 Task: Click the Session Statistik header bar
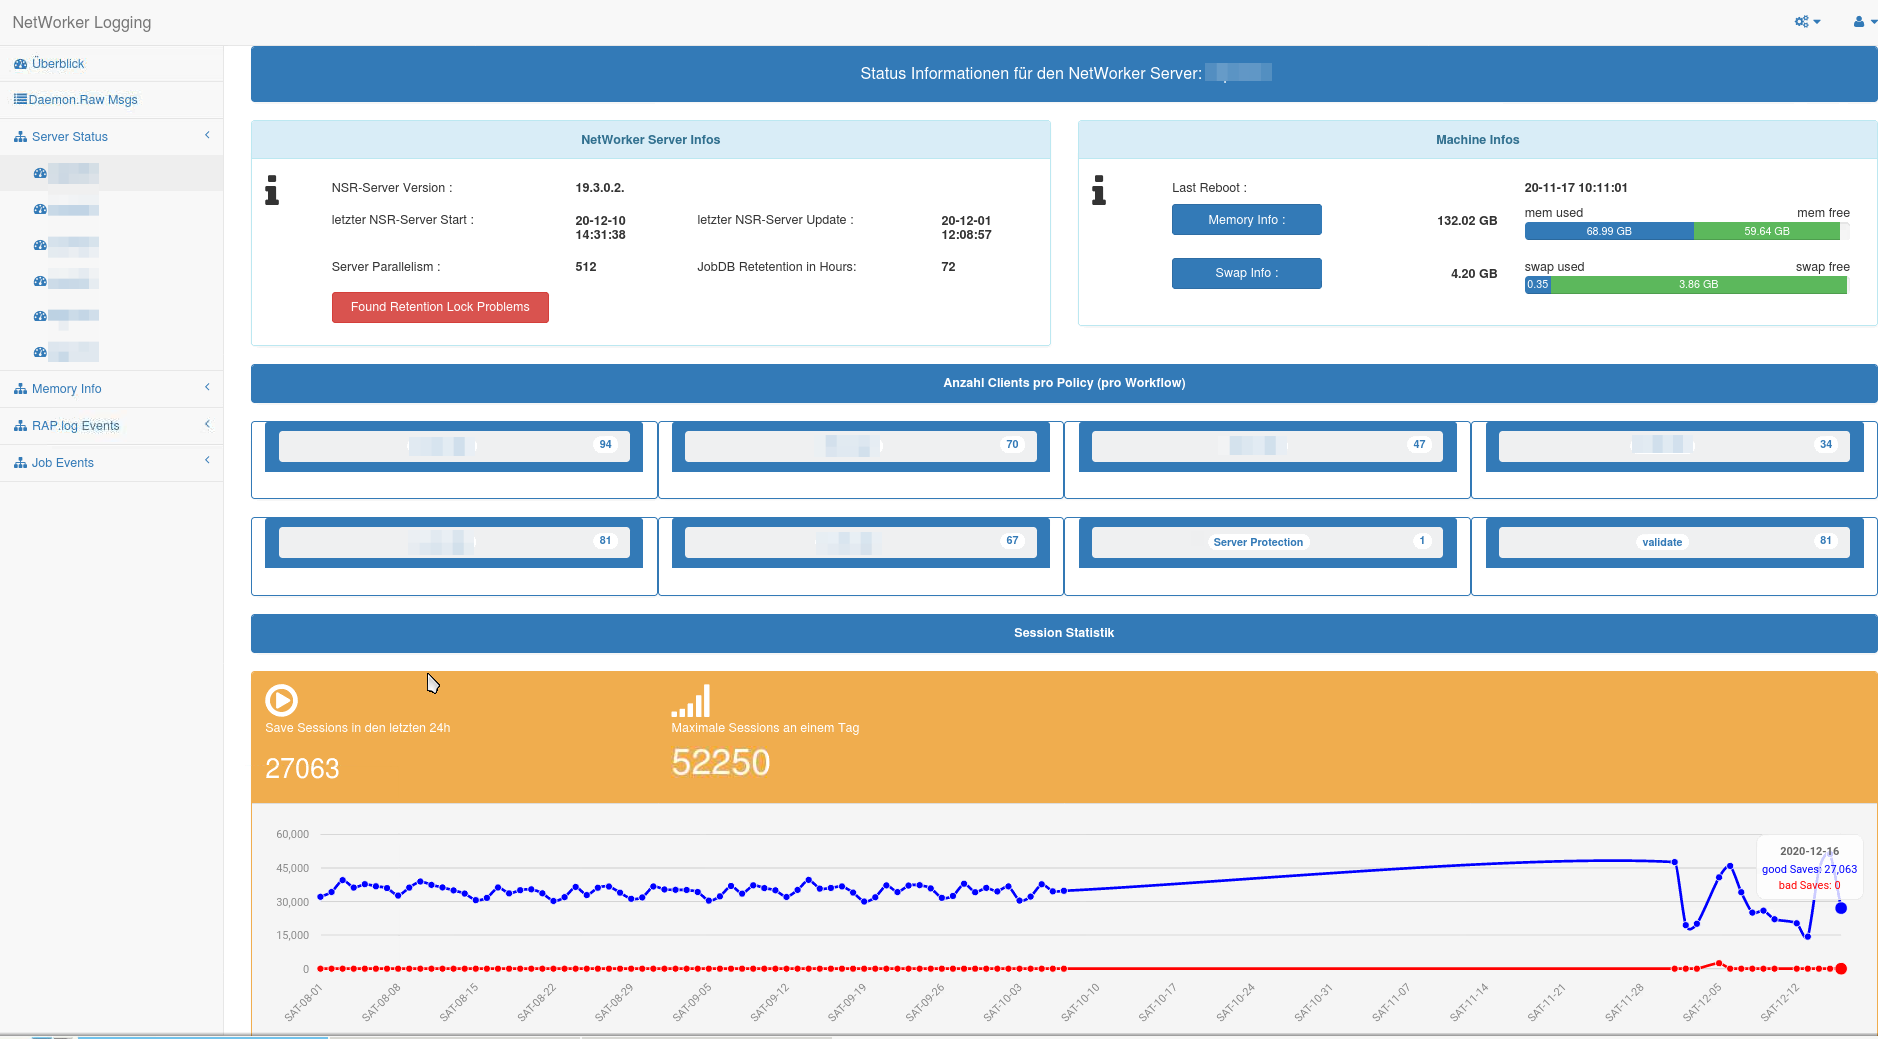pos(1064,633)
